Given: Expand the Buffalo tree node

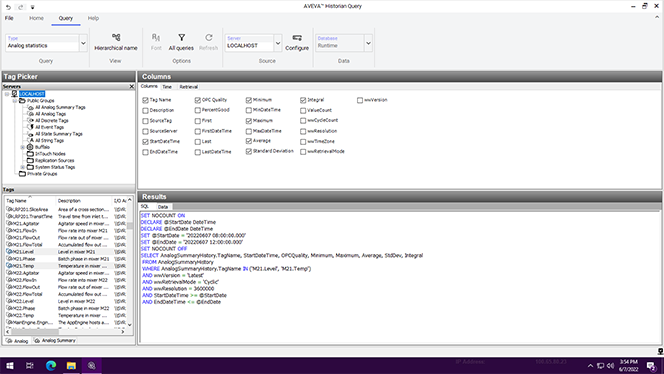Looking at the screenshot, I should click(22, 147).
